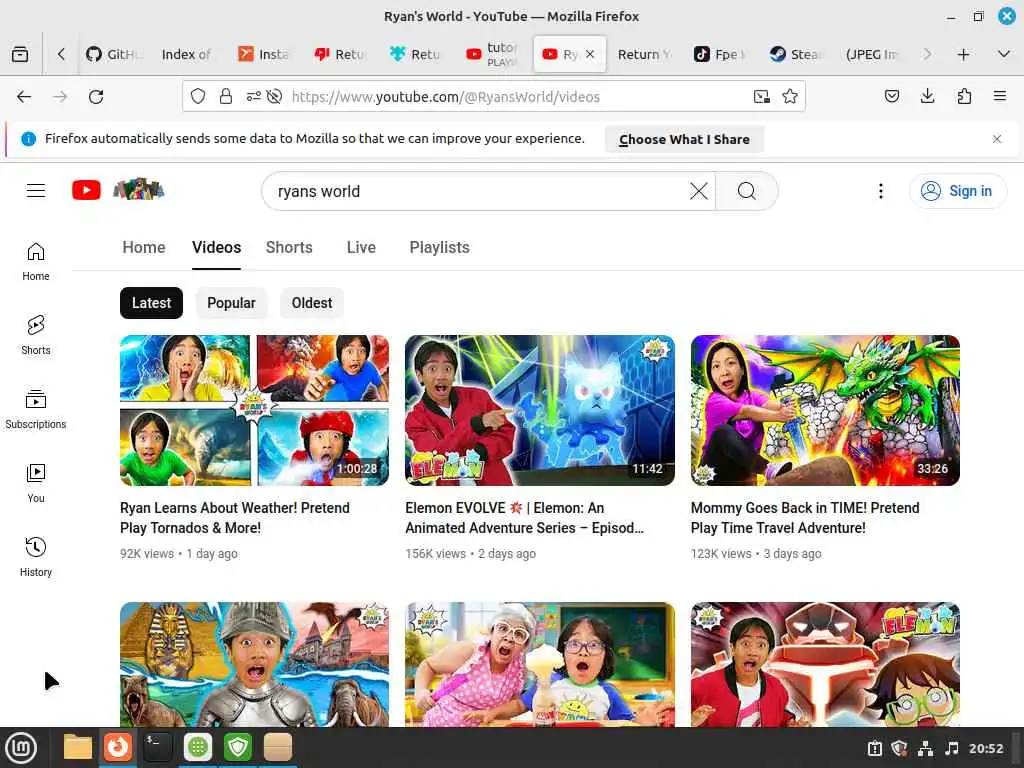Open the You section in sidebar
The height and width of the screenshot is (768, 1024).
(36, 483)
